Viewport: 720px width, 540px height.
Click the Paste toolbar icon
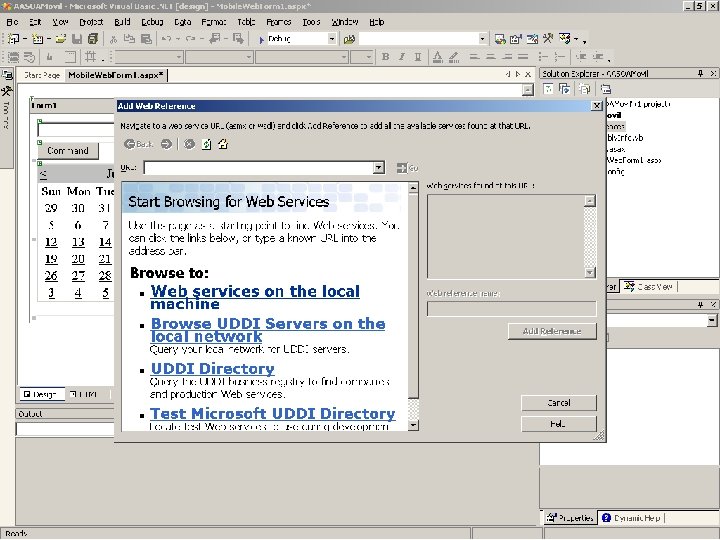[x=146, y=39]
